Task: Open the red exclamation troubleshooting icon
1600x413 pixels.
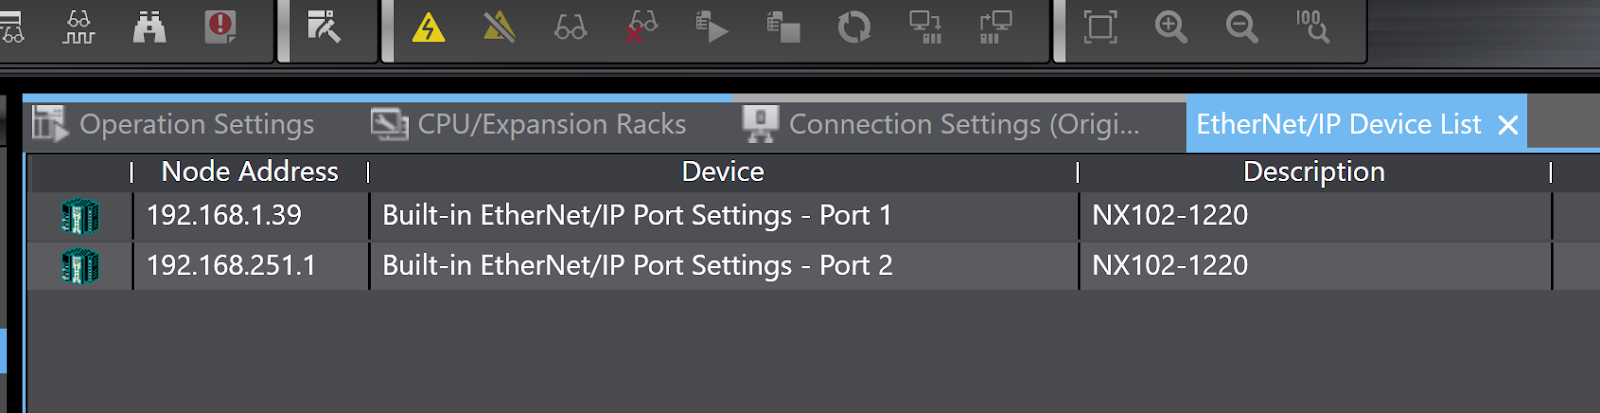Action: [x=220, y=27]
